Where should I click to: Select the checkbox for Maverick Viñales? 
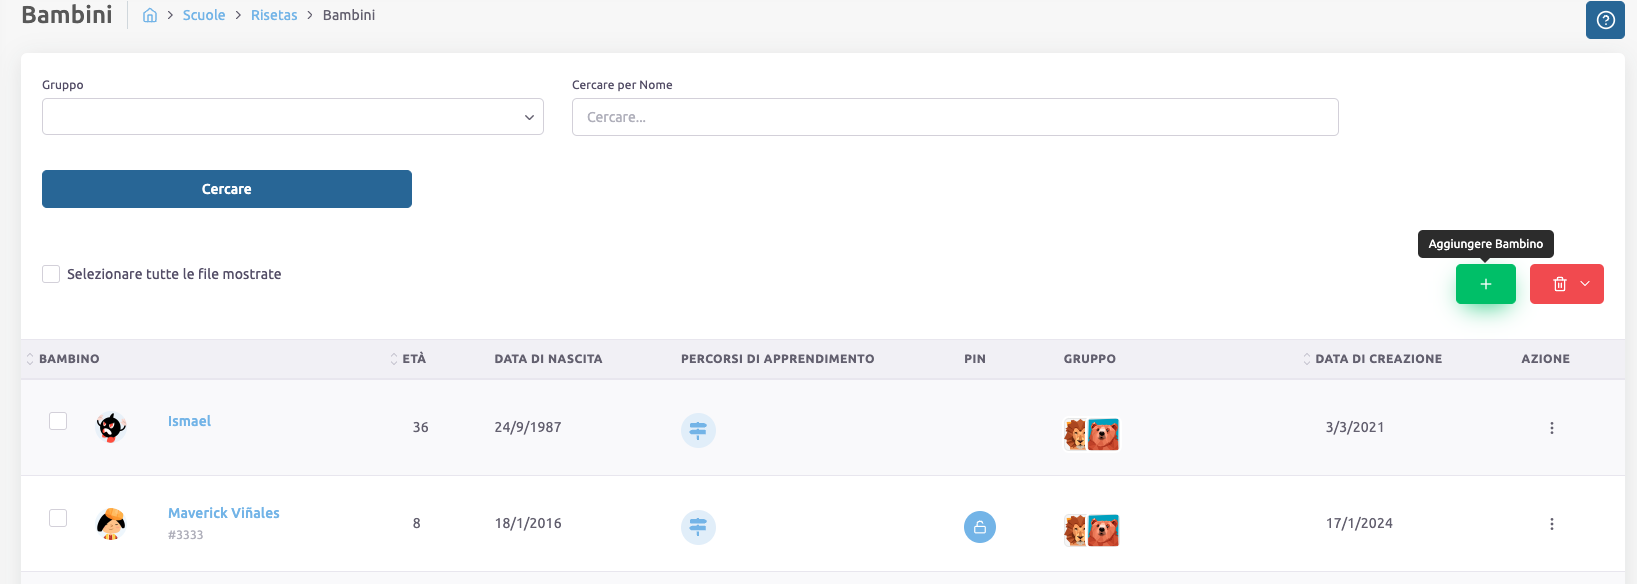[x=58, y=518]
